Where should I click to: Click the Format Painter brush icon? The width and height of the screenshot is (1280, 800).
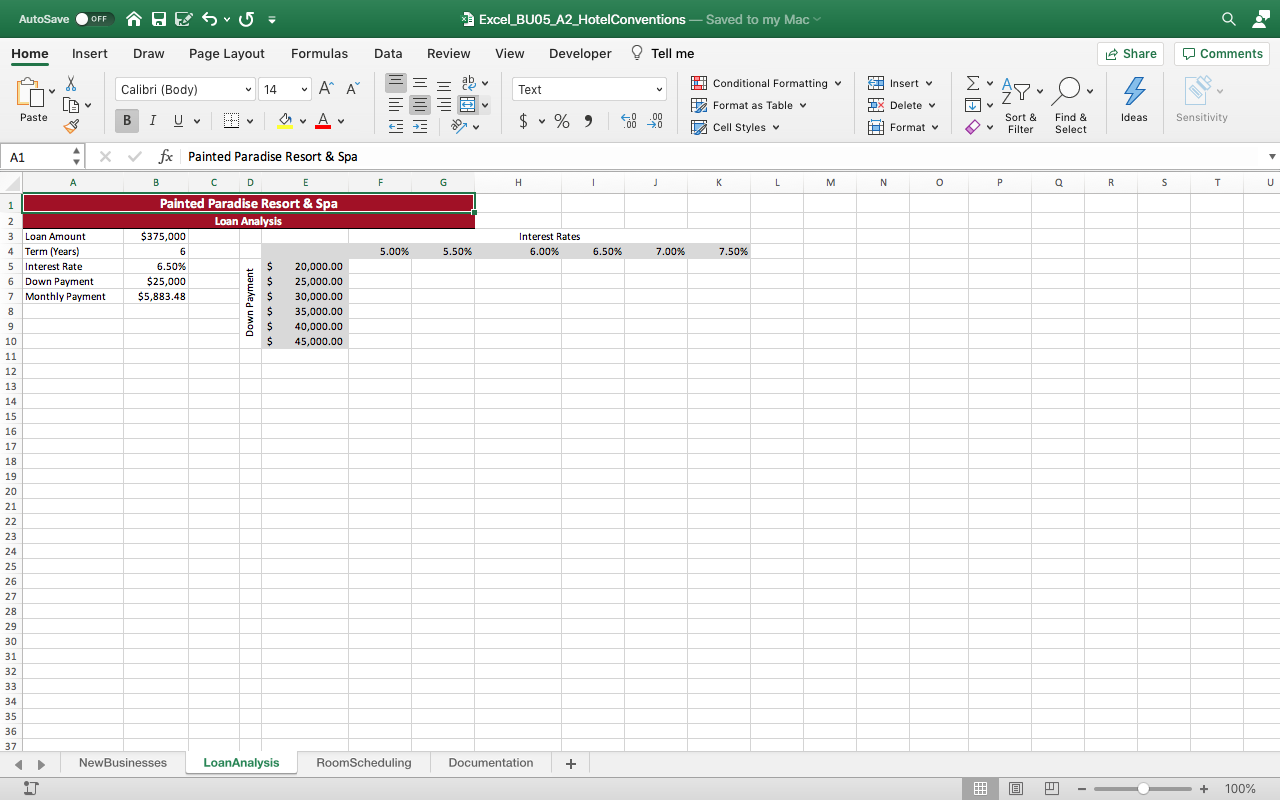(71, 127)
